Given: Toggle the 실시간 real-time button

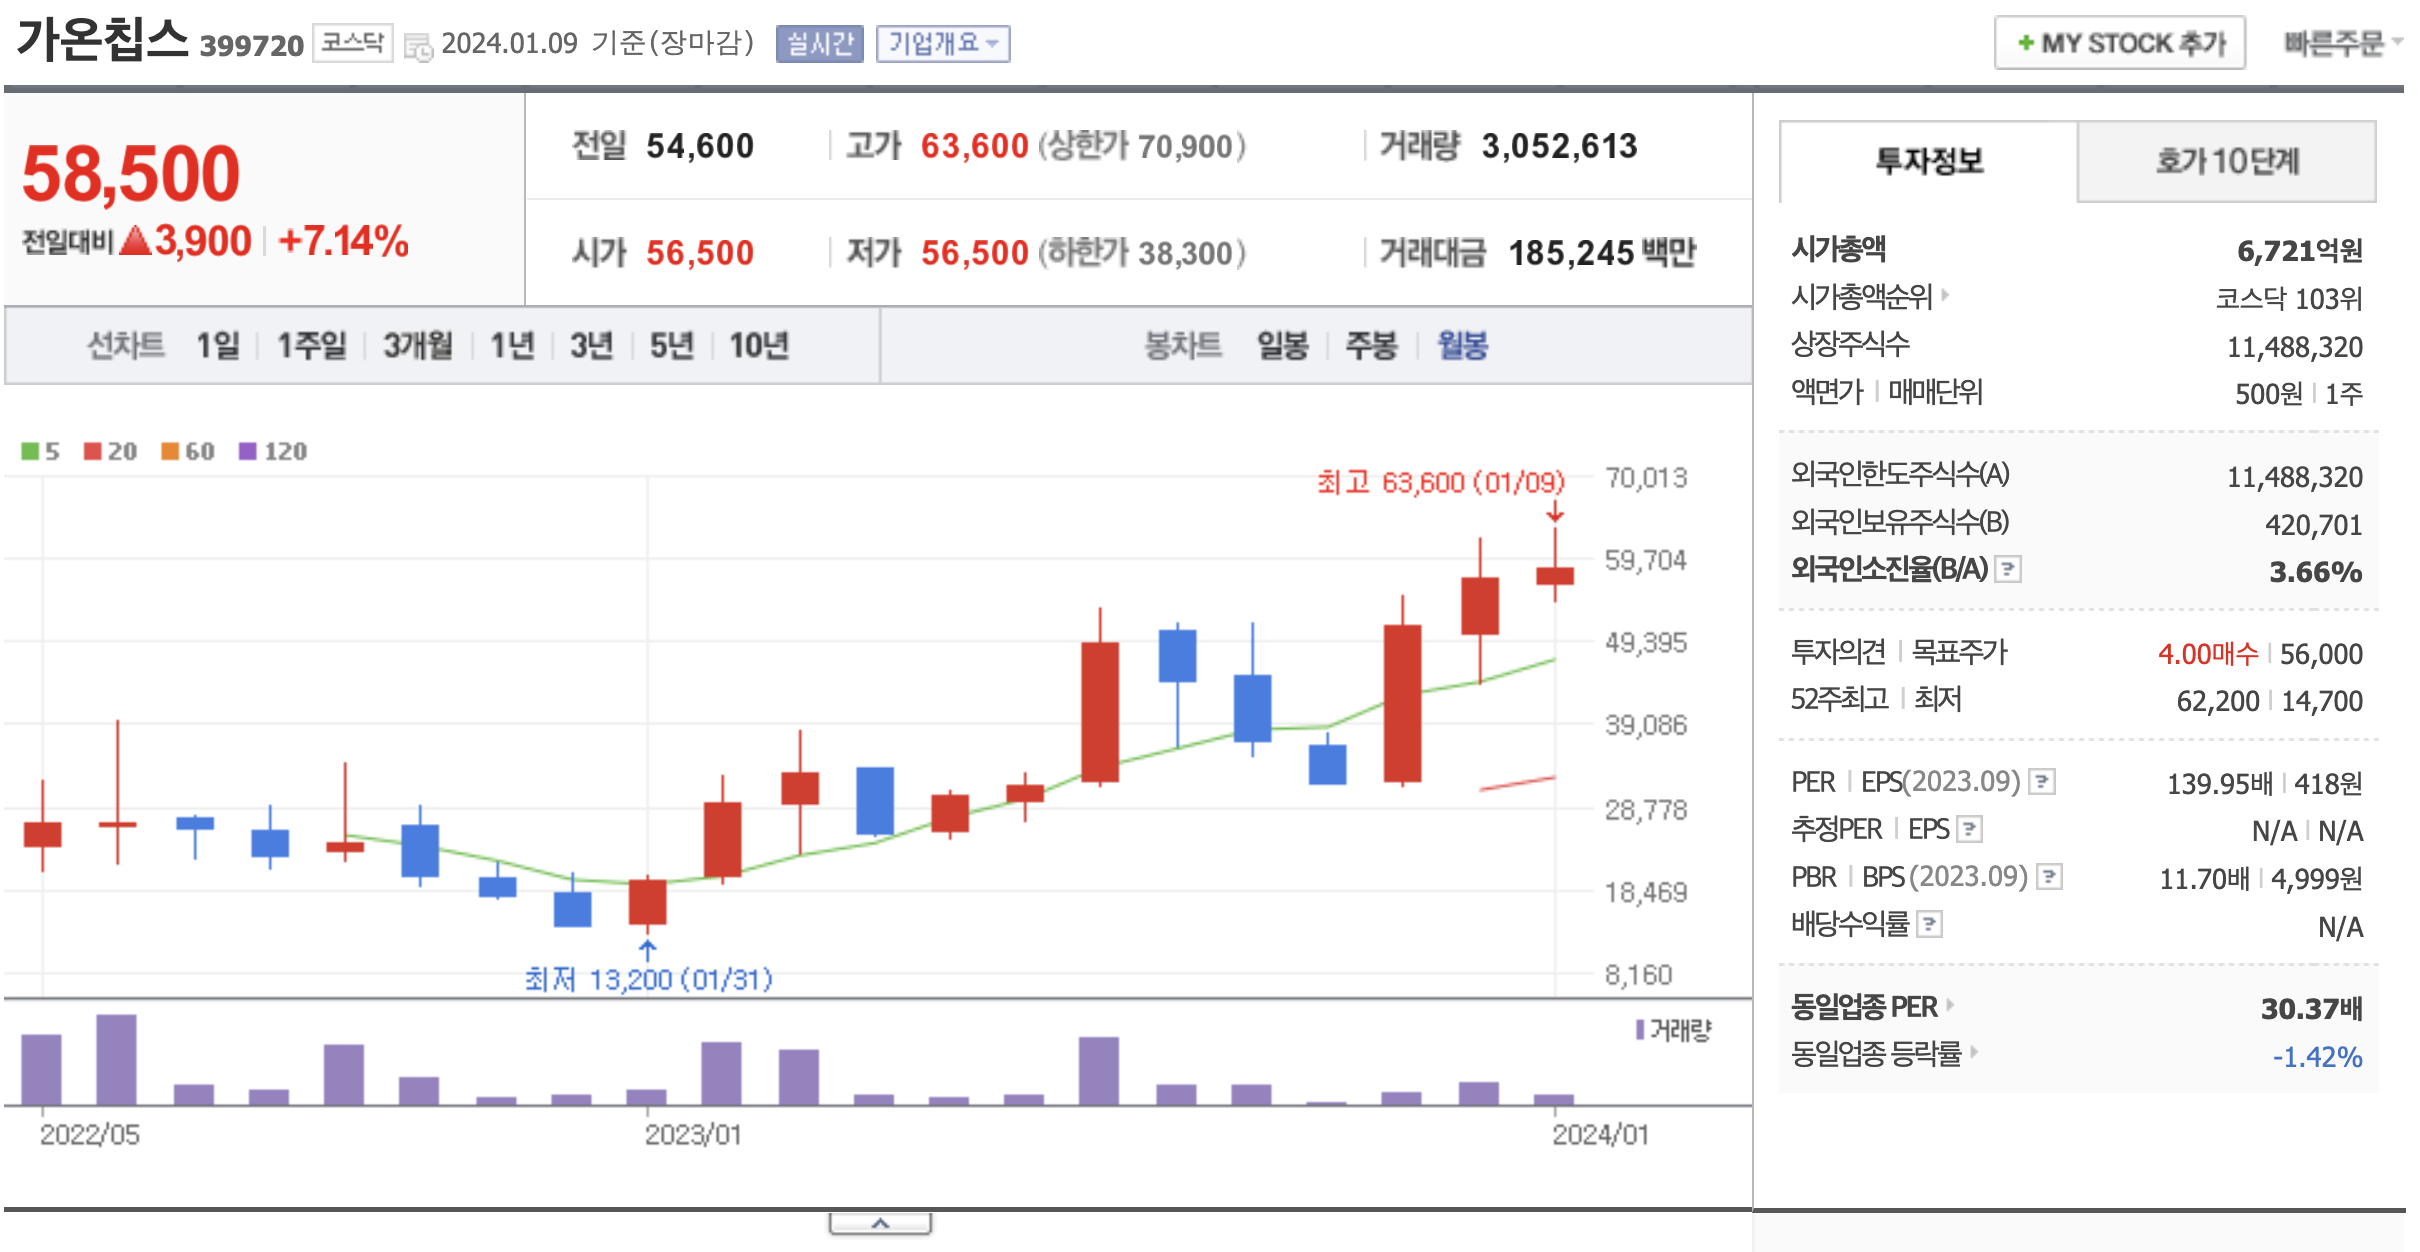Looking at the screenshot, I should (819, 44).
